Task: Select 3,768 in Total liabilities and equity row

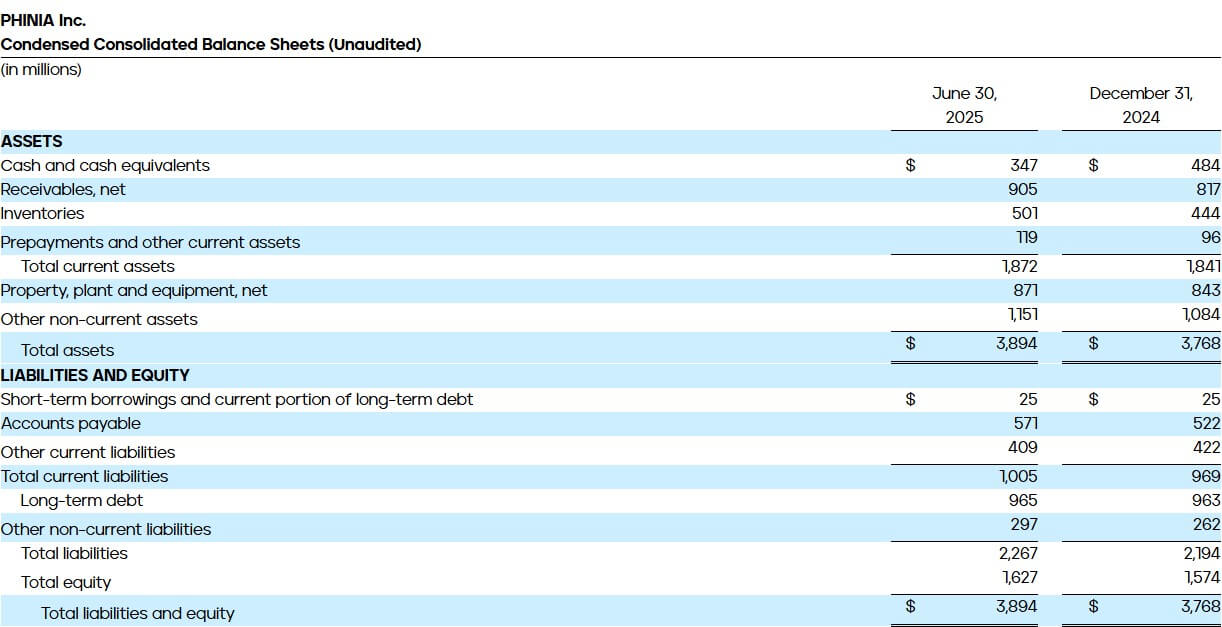Action: pos(1200,606)
